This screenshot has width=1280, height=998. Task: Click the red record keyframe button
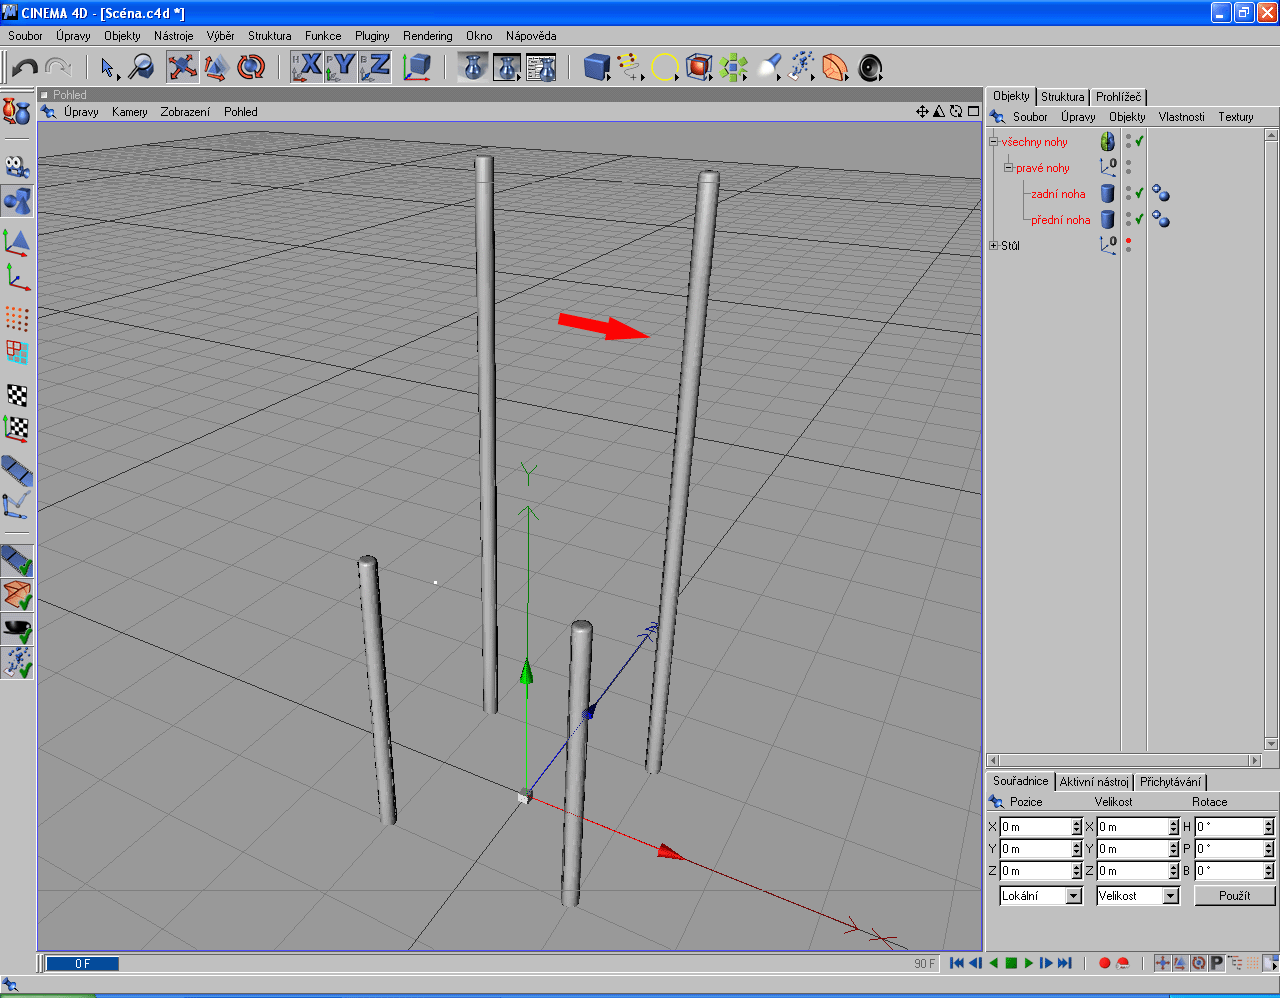click(x=1104, y=963)
